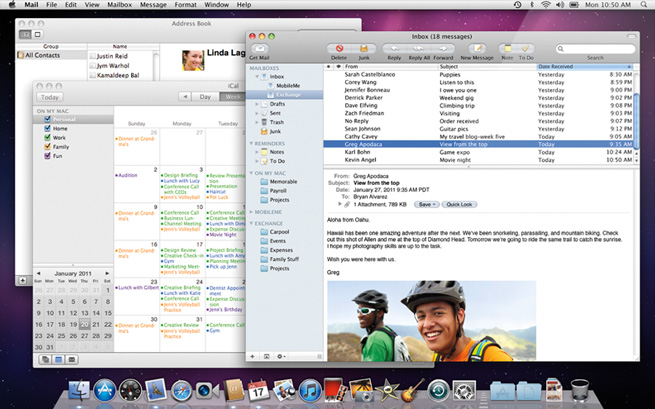Expand the Drafts mailbox triangle

click(257, 104)
